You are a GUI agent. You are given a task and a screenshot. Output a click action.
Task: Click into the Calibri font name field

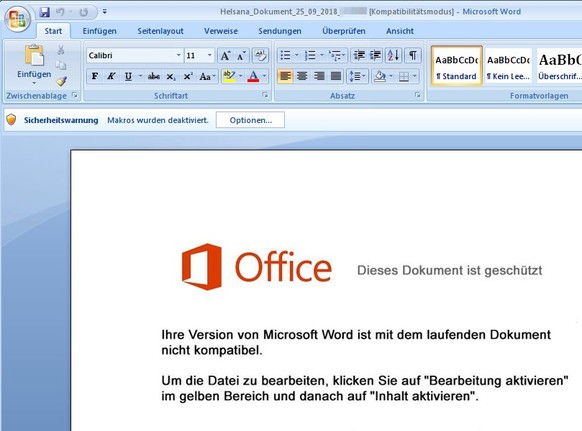pyautogui.click(x=131, y=55)
